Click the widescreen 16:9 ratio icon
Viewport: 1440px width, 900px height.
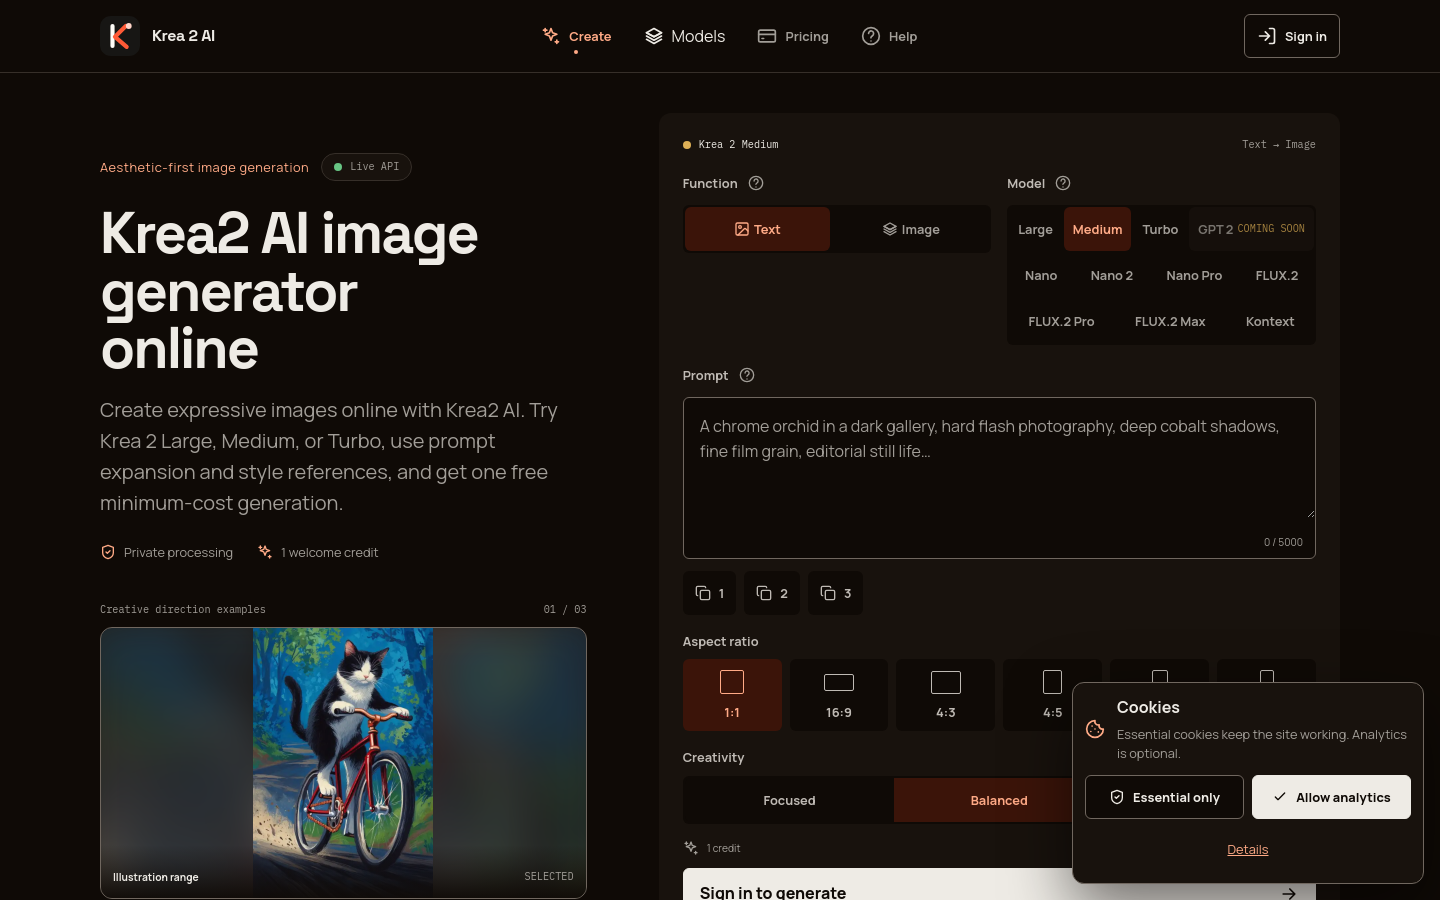[839, 682]
